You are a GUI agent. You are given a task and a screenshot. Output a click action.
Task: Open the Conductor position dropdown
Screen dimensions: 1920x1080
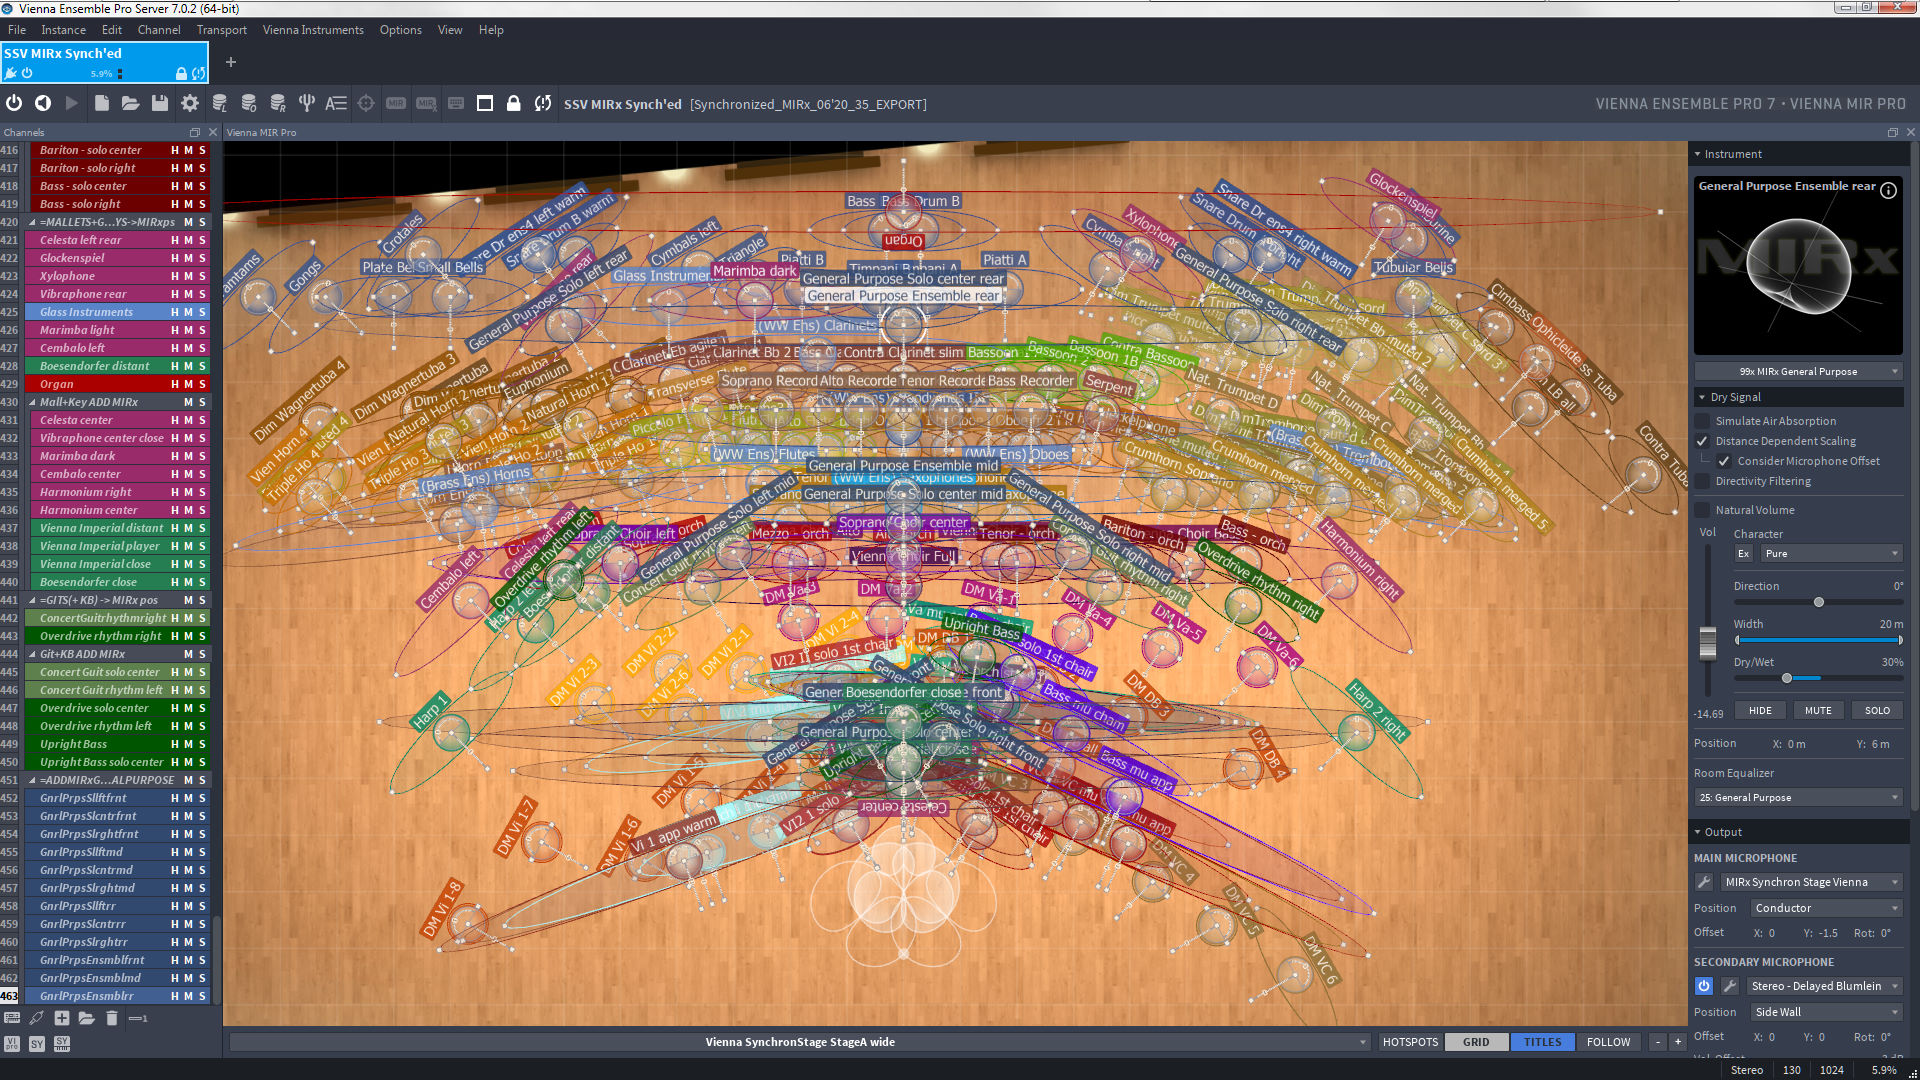1826,908
